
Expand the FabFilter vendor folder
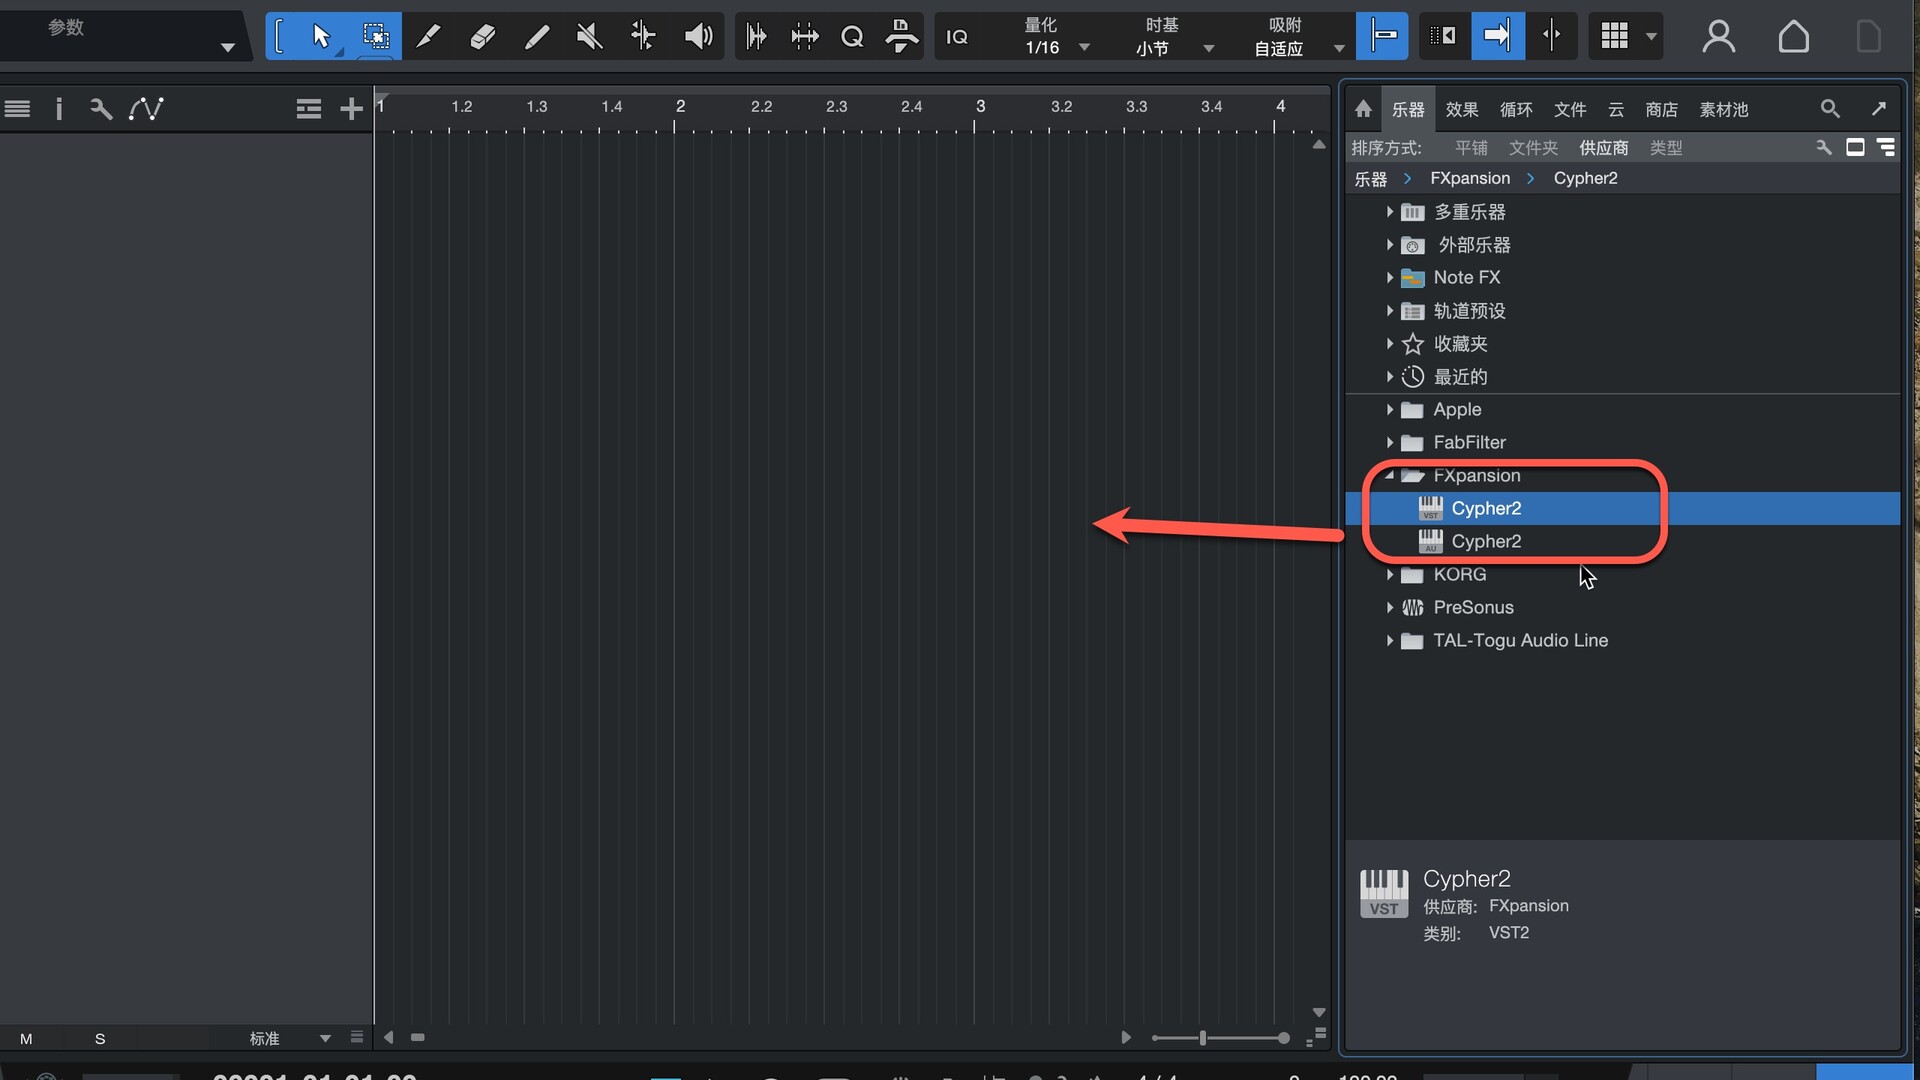[x=1390, y=443]
